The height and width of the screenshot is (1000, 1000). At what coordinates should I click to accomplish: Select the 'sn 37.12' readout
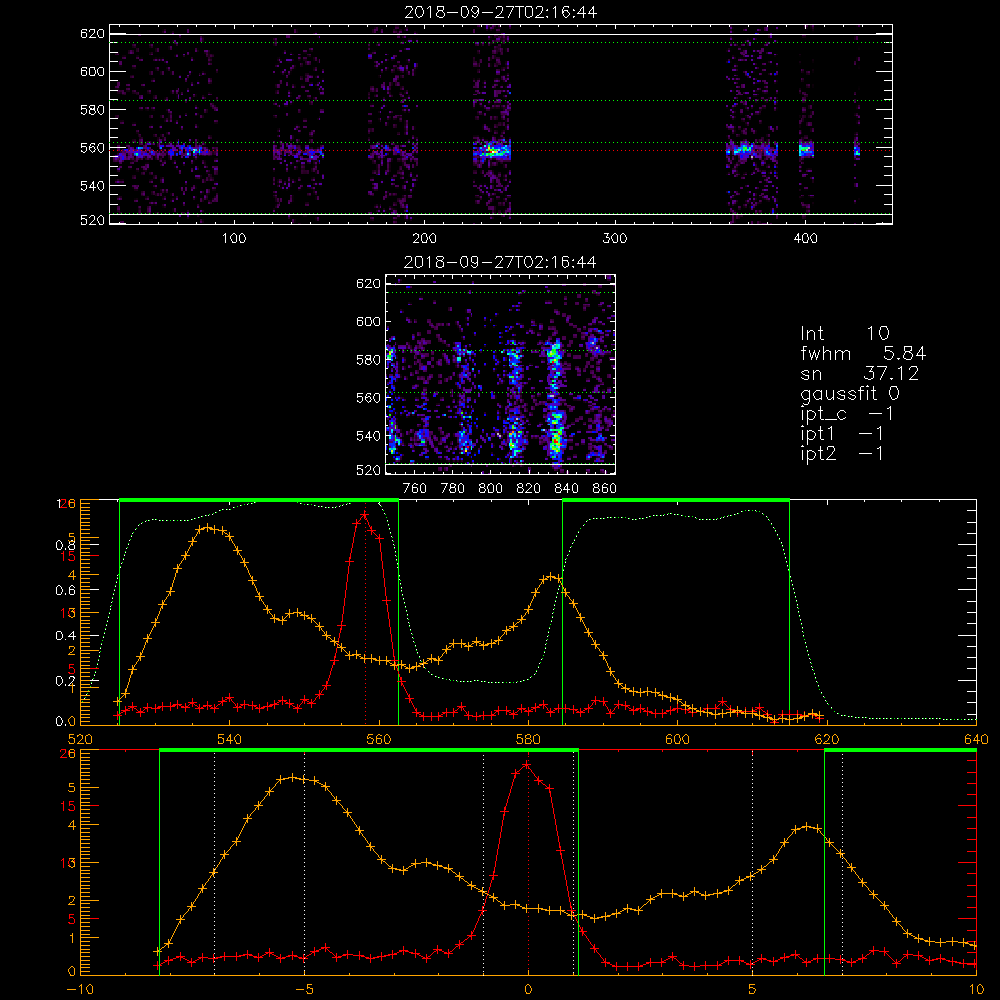[859, 374]
